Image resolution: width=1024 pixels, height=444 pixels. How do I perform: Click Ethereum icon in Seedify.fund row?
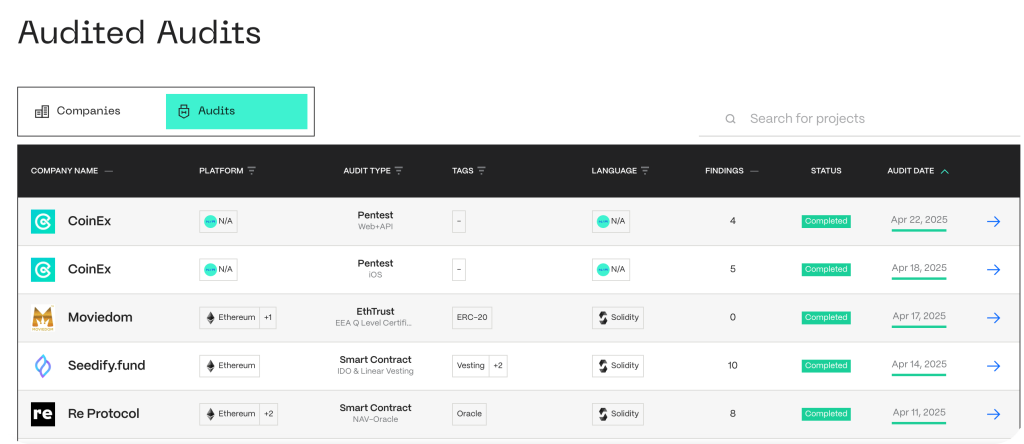pos(210,366)
